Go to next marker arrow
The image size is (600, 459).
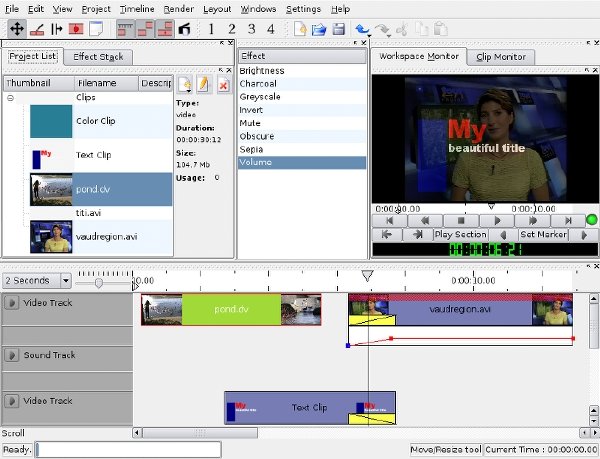[x=584, y=234]
